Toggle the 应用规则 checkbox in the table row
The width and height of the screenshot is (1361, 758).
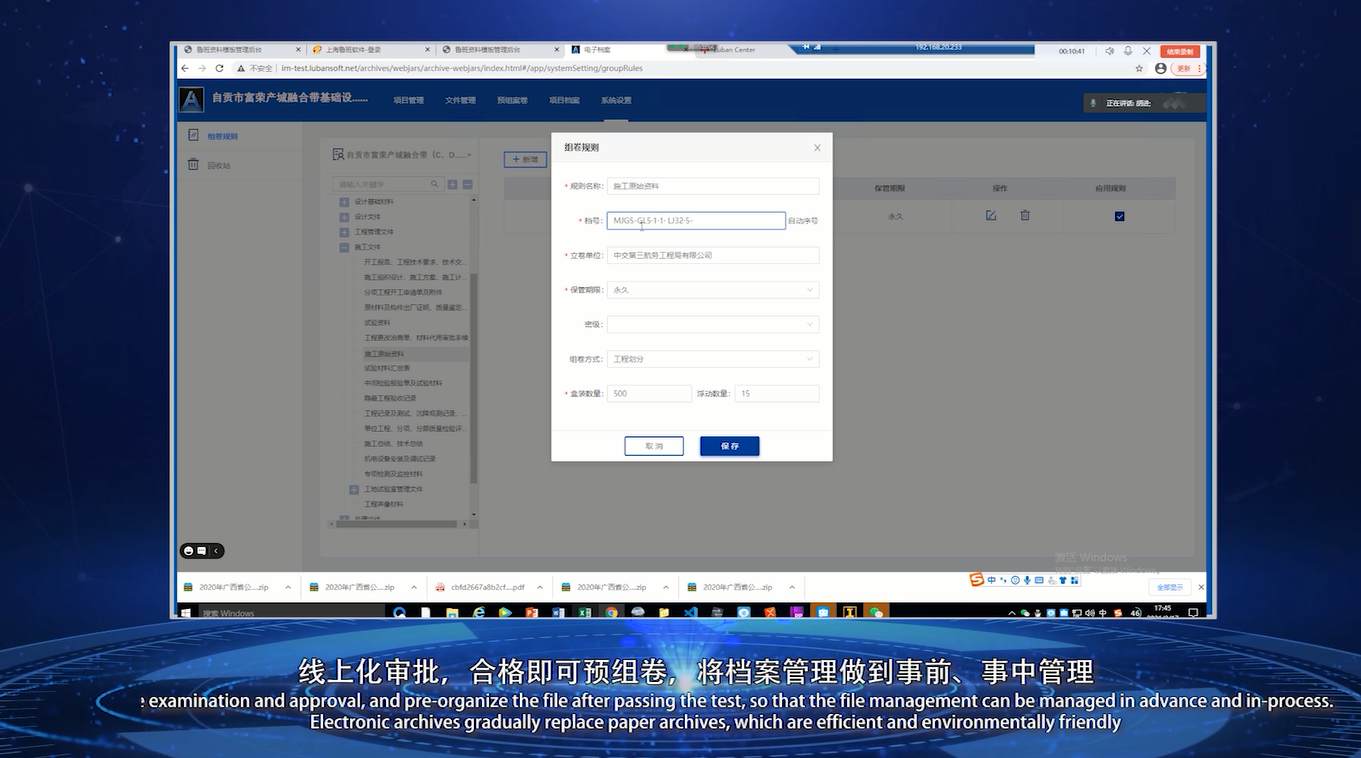(x=1119, y=216)
